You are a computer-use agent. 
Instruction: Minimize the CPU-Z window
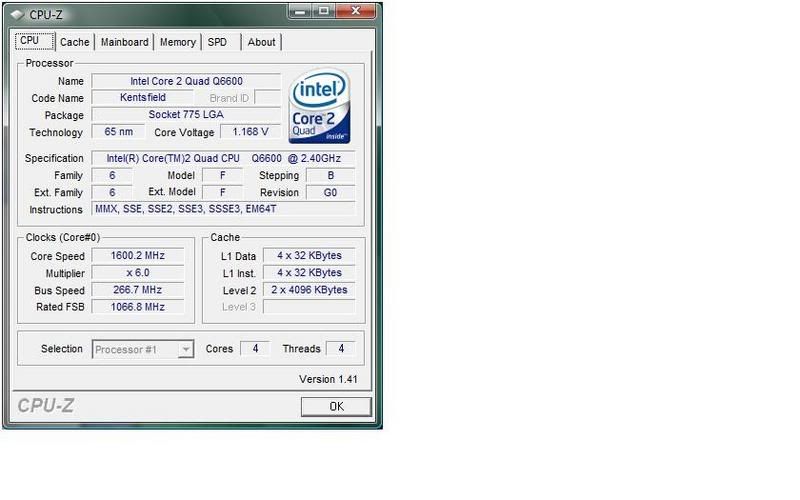tap(301, 11)
